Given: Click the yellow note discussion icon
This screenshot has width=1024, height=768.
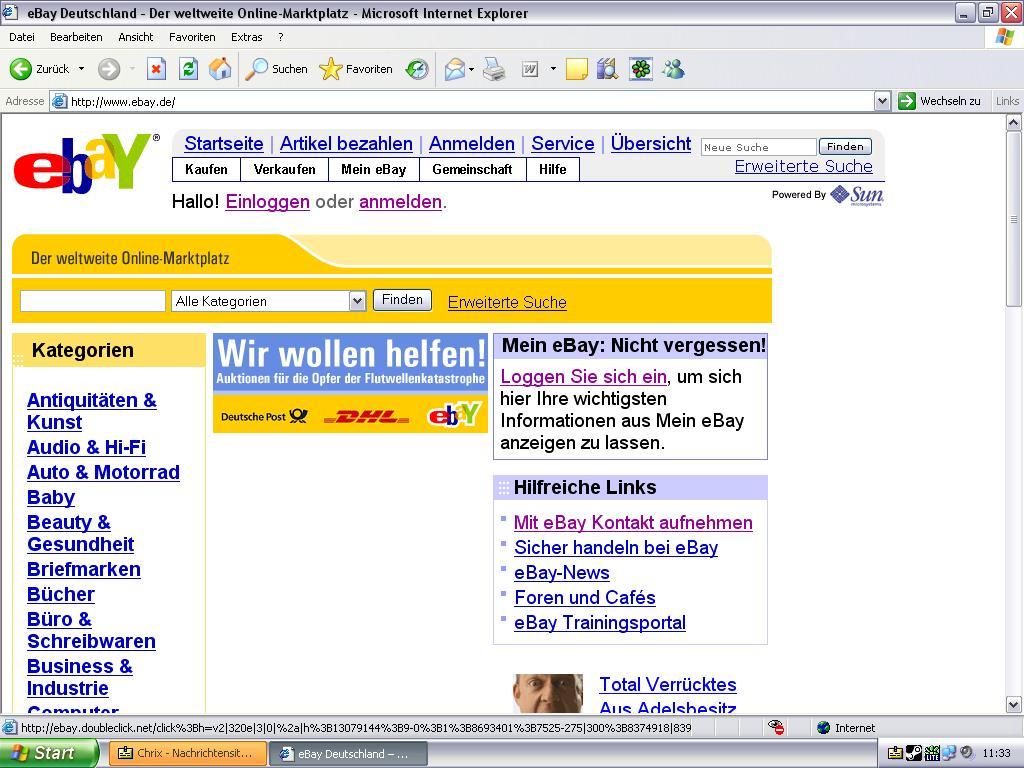Looking at the screenshot, I should (x=577, y=69).
